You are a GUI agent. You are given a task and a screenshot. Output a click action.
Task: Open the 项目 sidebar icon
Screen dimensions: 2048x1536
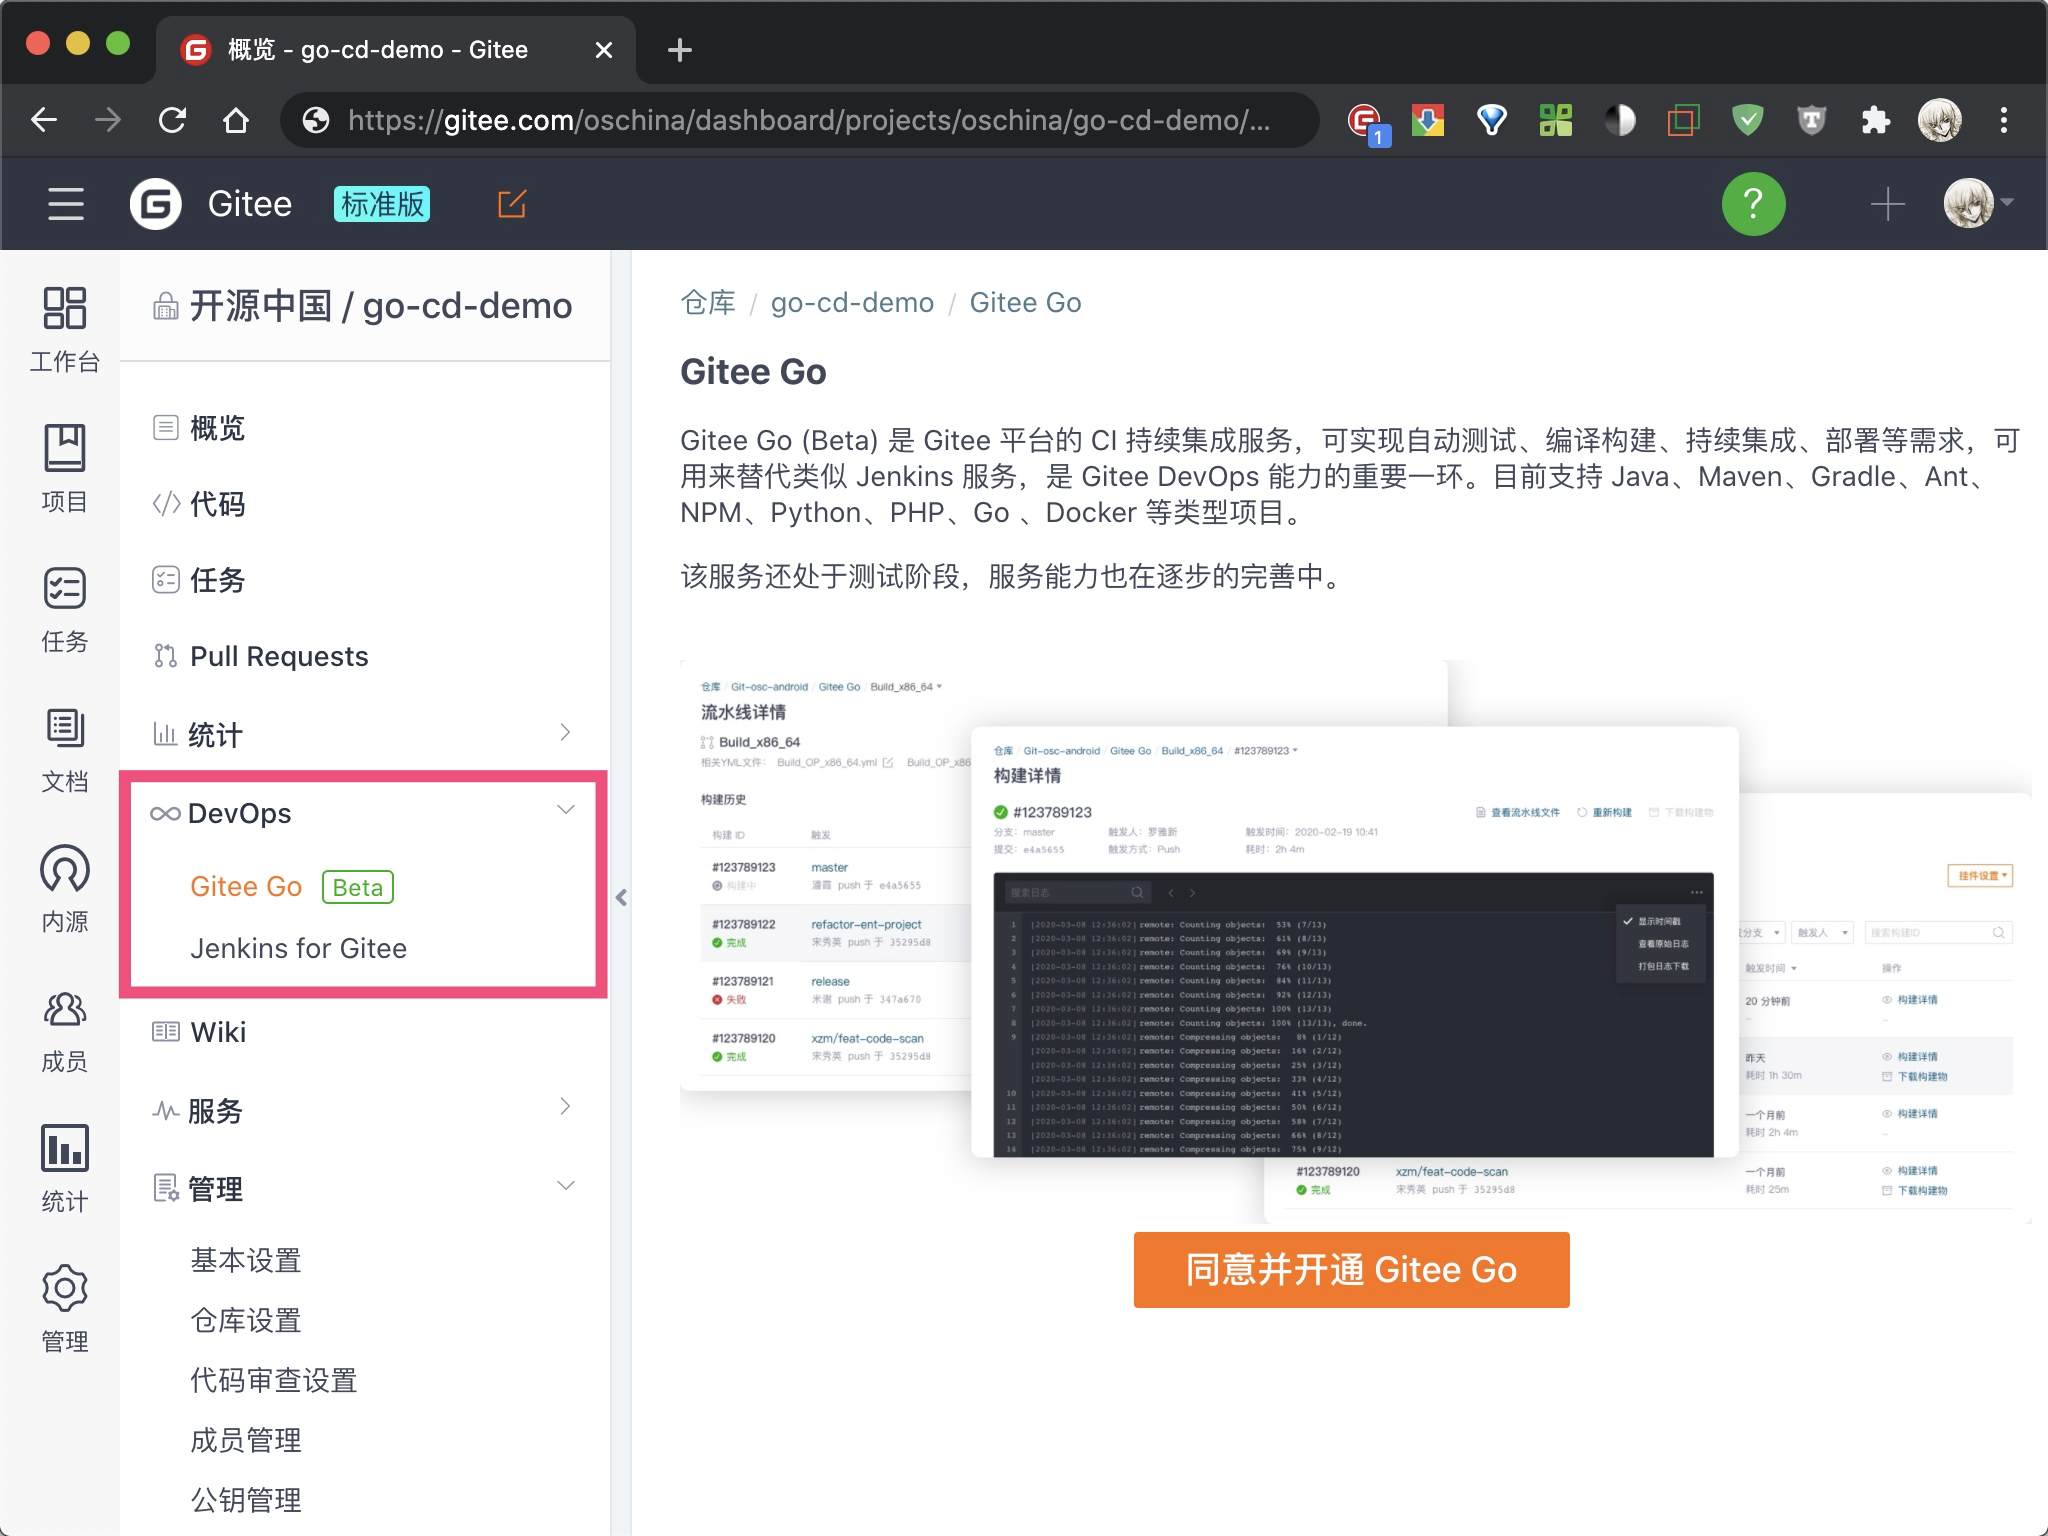pyautogui.click(x=64, y=465)
